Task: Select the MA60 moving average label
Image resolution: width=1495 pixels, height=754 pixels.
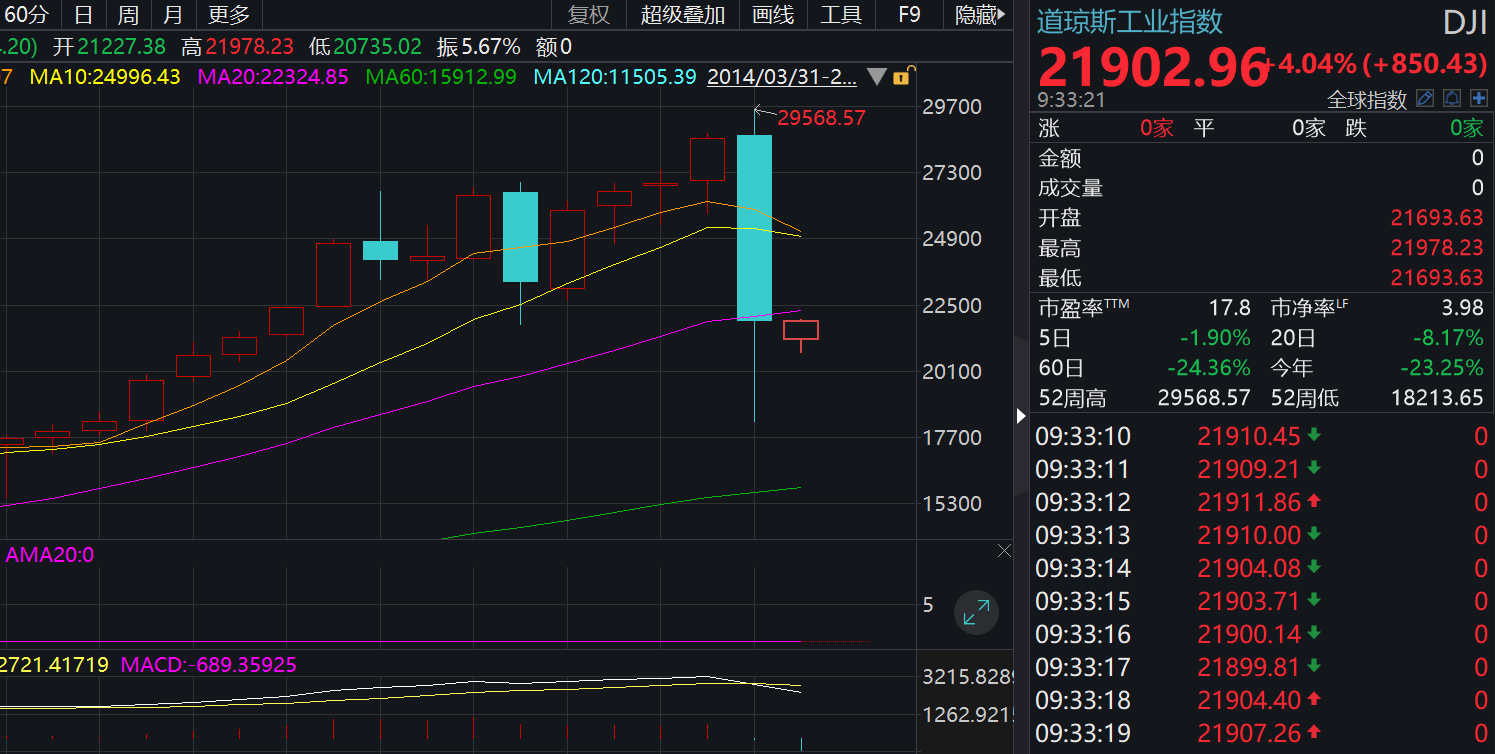Action: [441, 77]
